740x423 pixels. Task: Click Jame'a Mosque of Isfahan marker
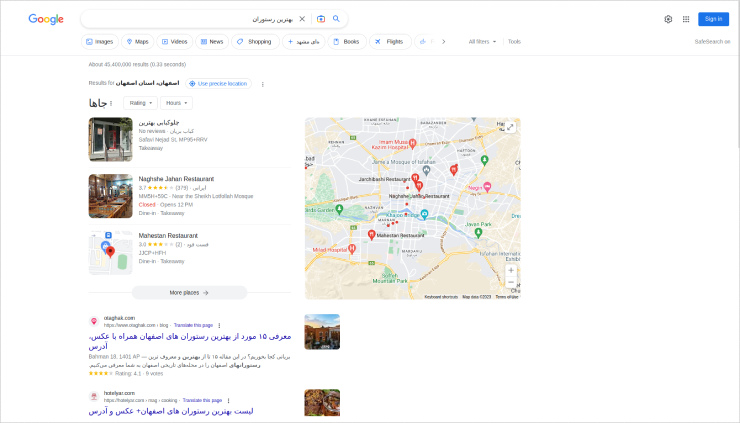tap(426, 169)
